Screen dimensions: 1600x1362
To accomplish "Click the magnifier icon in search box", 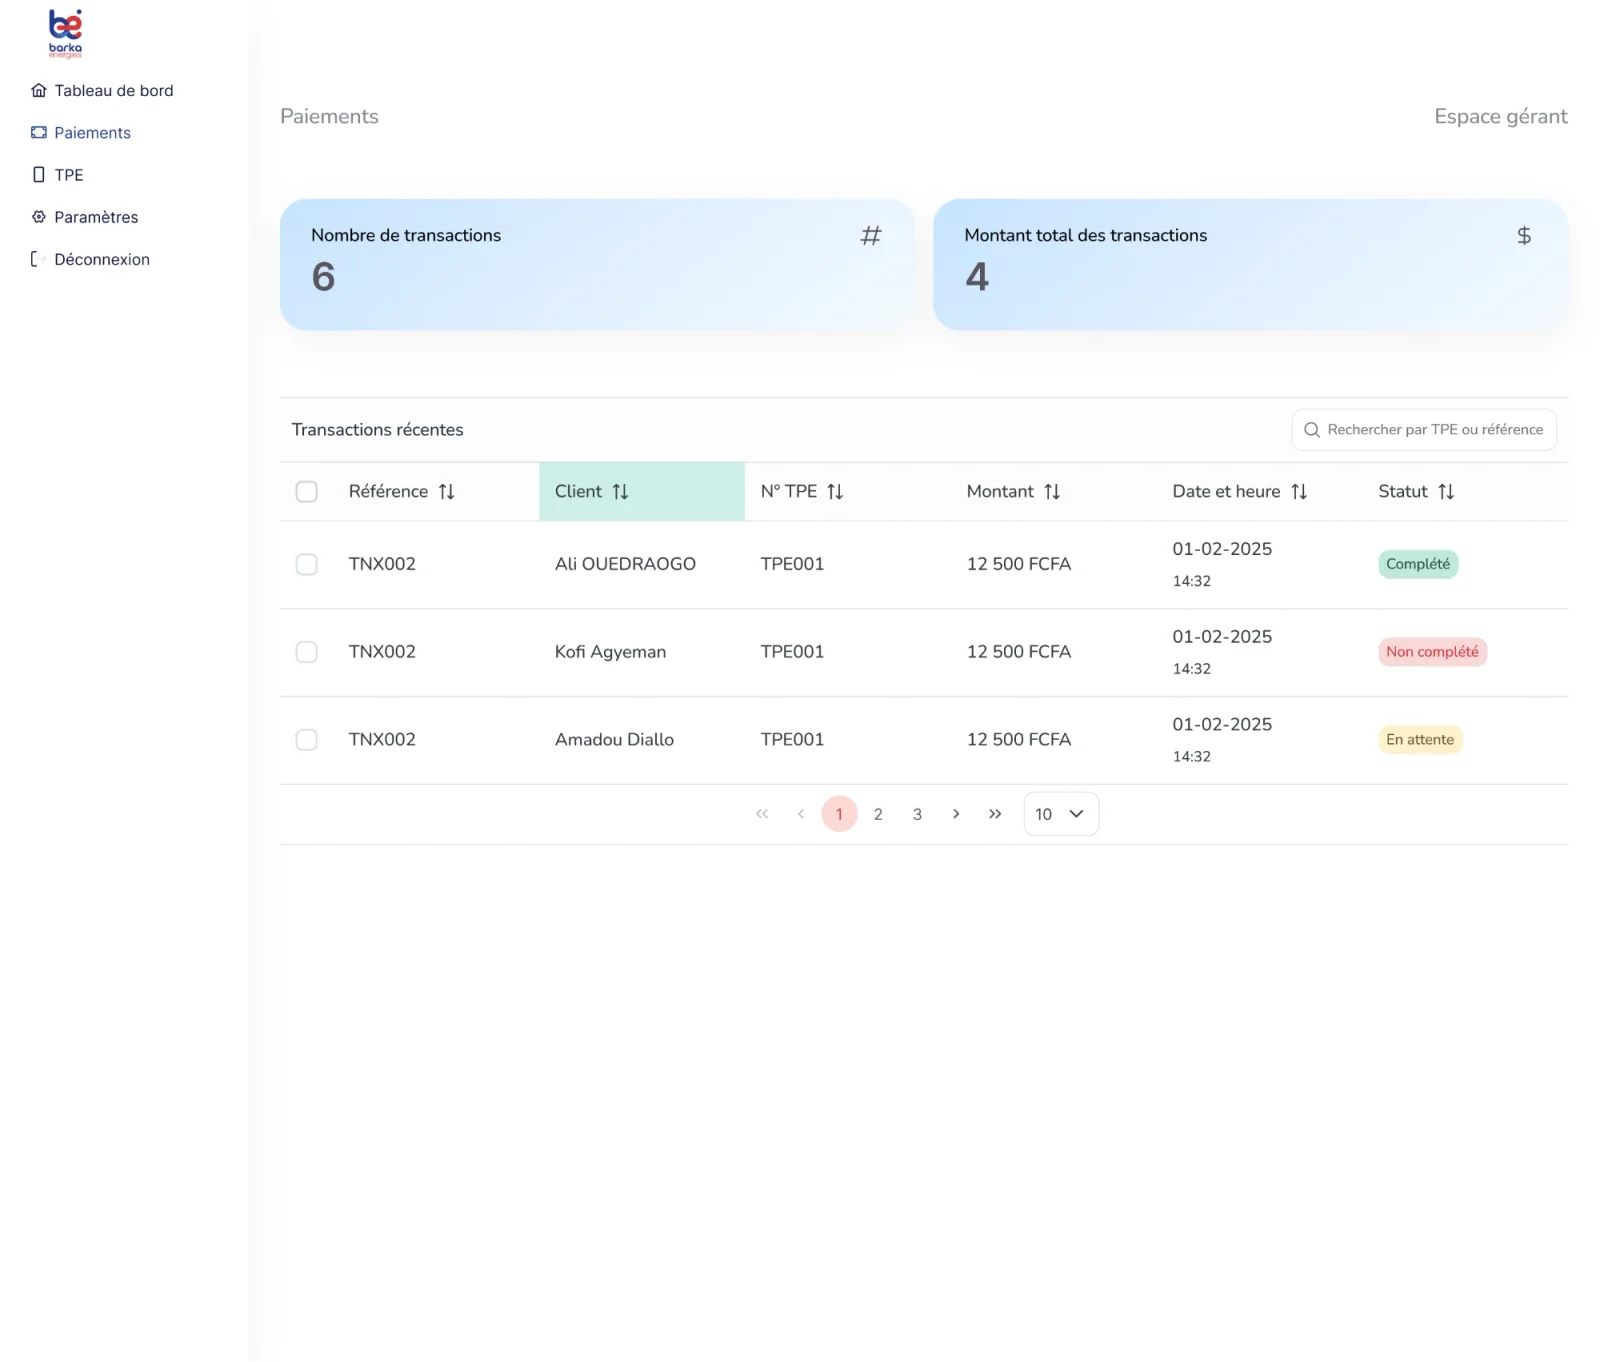I will tap(1312, 430).
